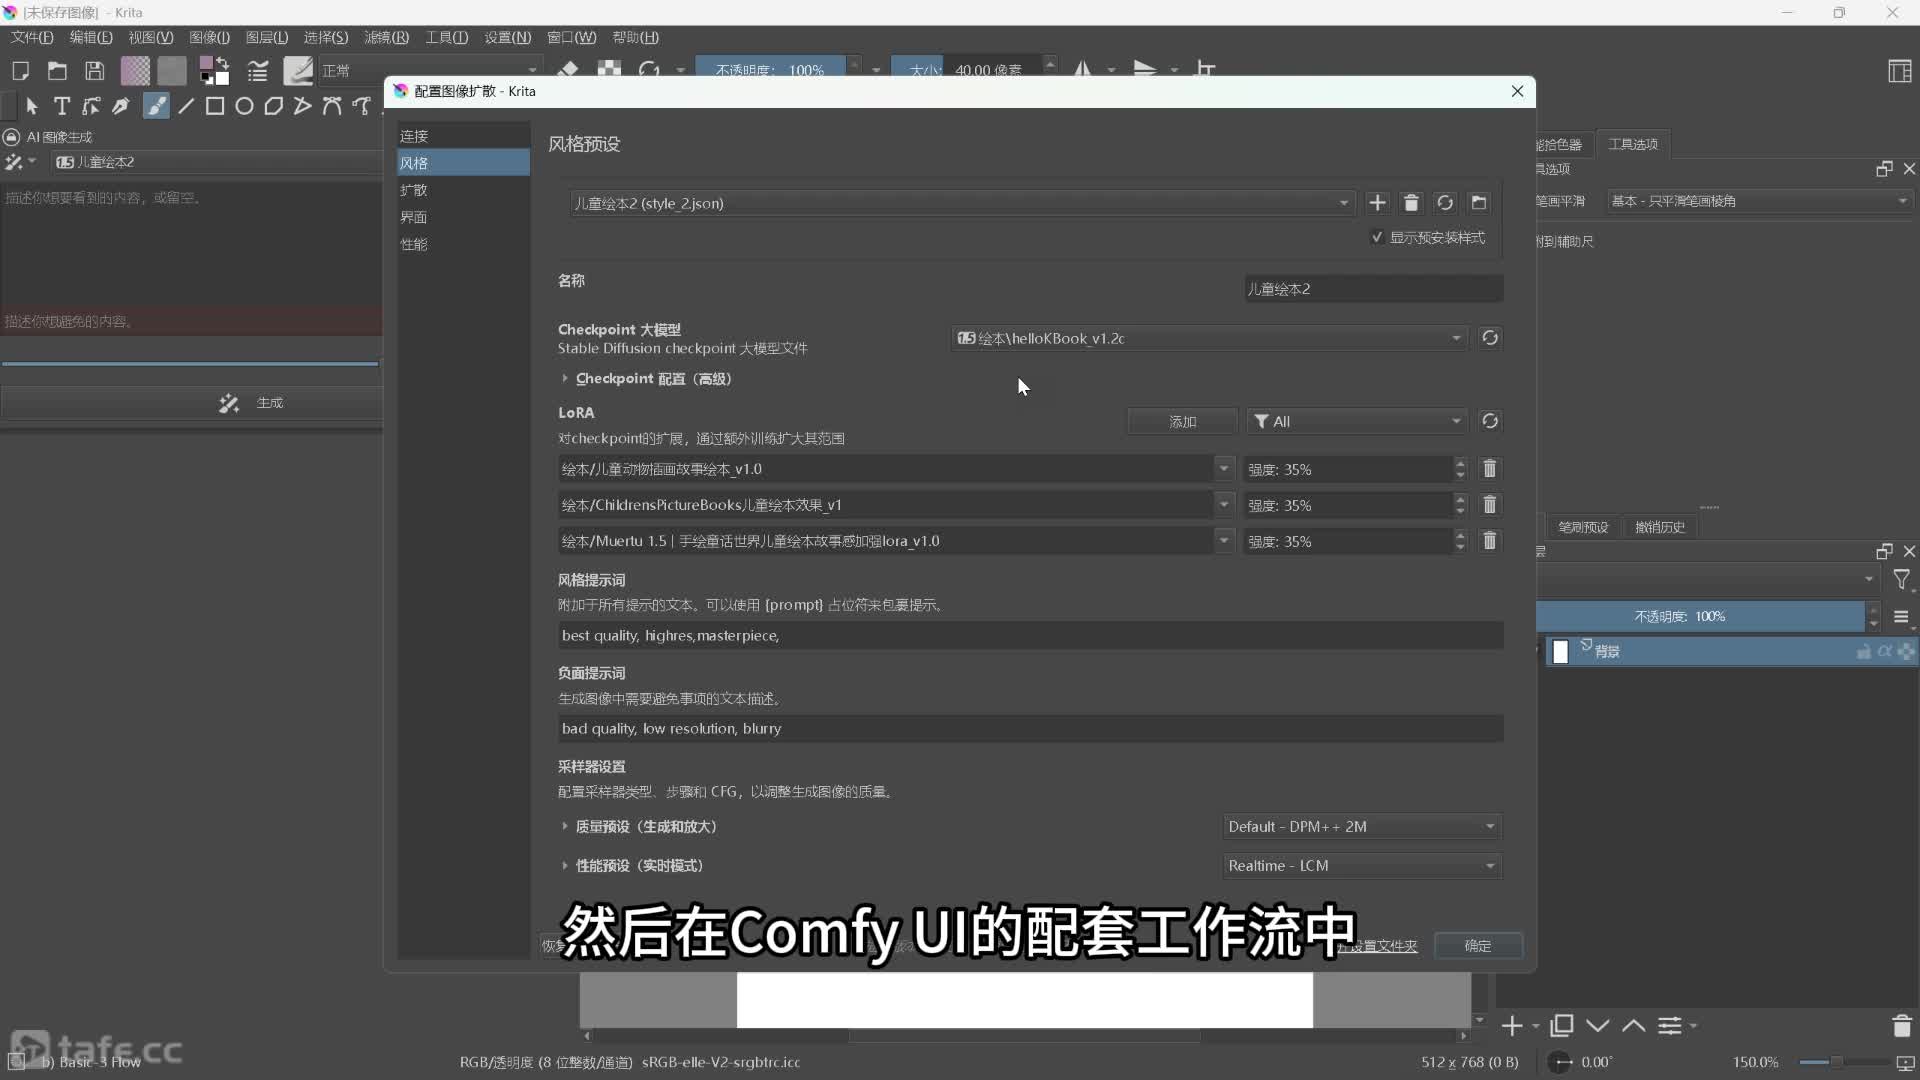The width and height of the screenshot is (1920, 1080).
Task: Click the 确定 button
Action: point(1478,946)
